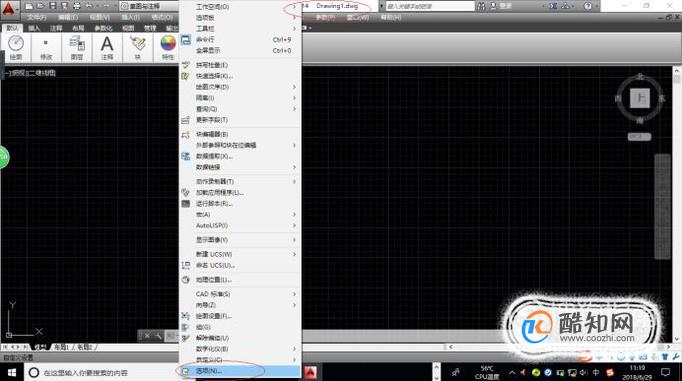Viewport: 682px width, 381px height.
Task: Click the Save icon in quick access toolbar
Action: pyautogui.click(x=52, y=6)
